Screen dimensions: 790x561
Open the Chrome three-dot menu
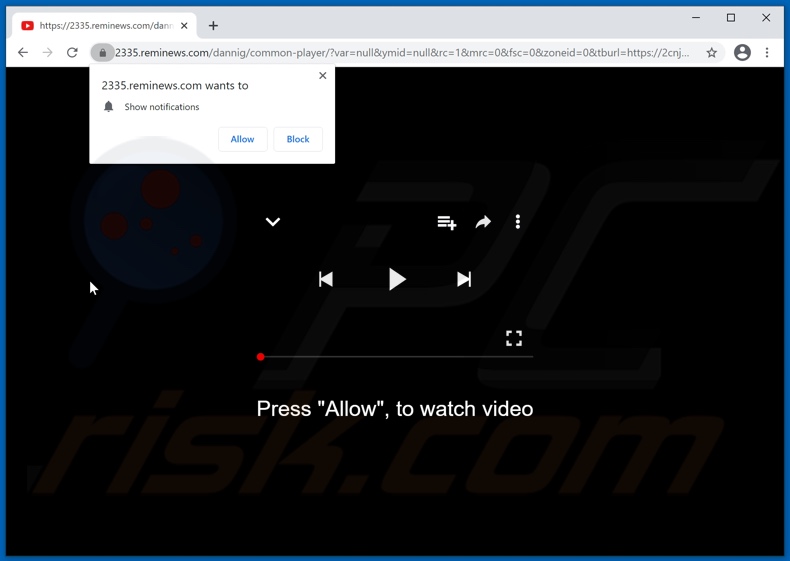[x=767, y=52]
